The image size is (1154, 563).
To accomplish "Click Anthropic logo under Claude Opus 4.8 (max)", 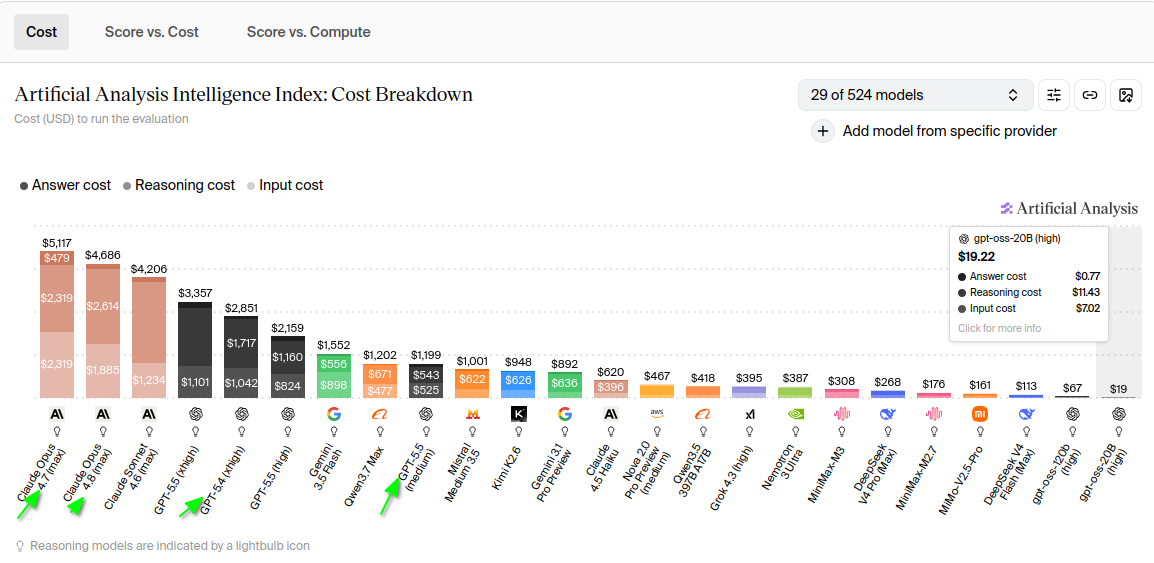I will pyautogui.click(x=103, y=414).
